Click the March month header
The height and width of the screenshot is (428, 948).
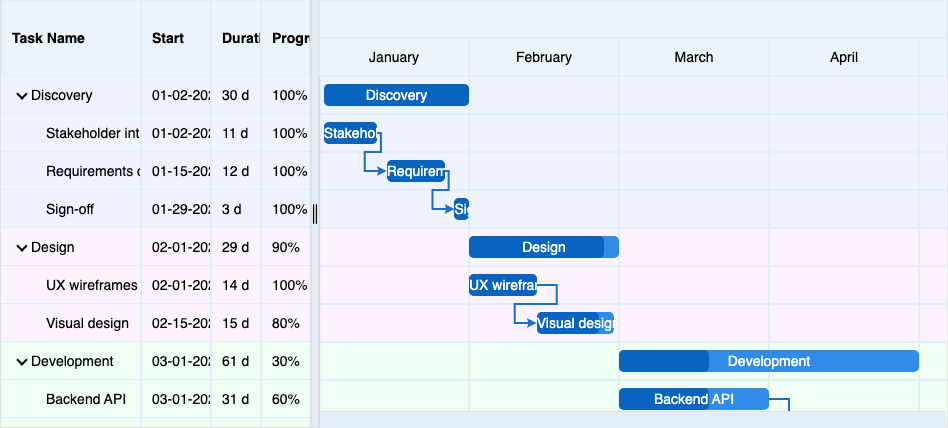(x=693, y=58)
